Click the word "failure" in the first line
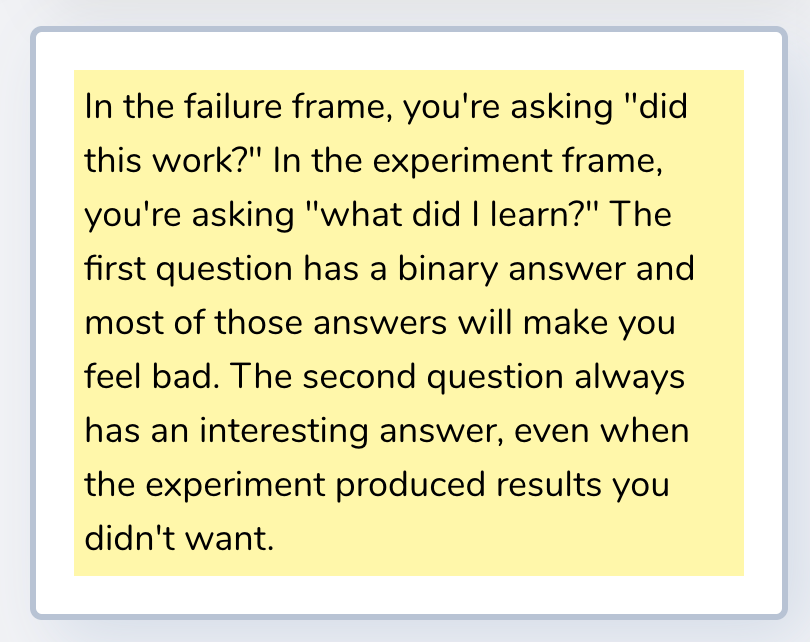 pos(232,106)
